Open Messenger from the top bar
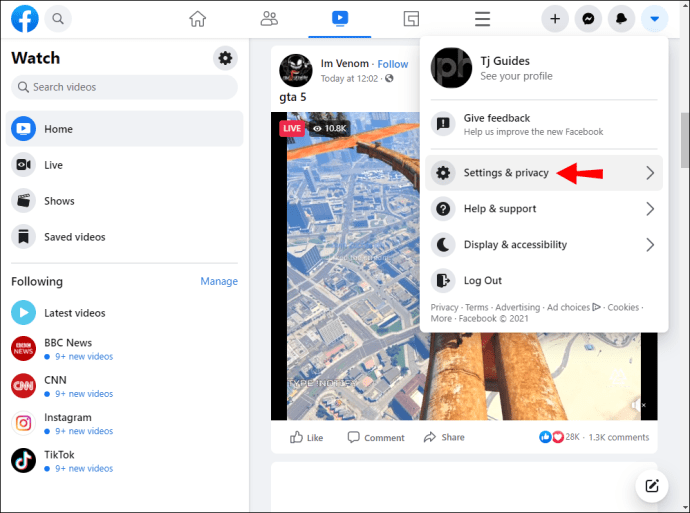 click(588, 19)
